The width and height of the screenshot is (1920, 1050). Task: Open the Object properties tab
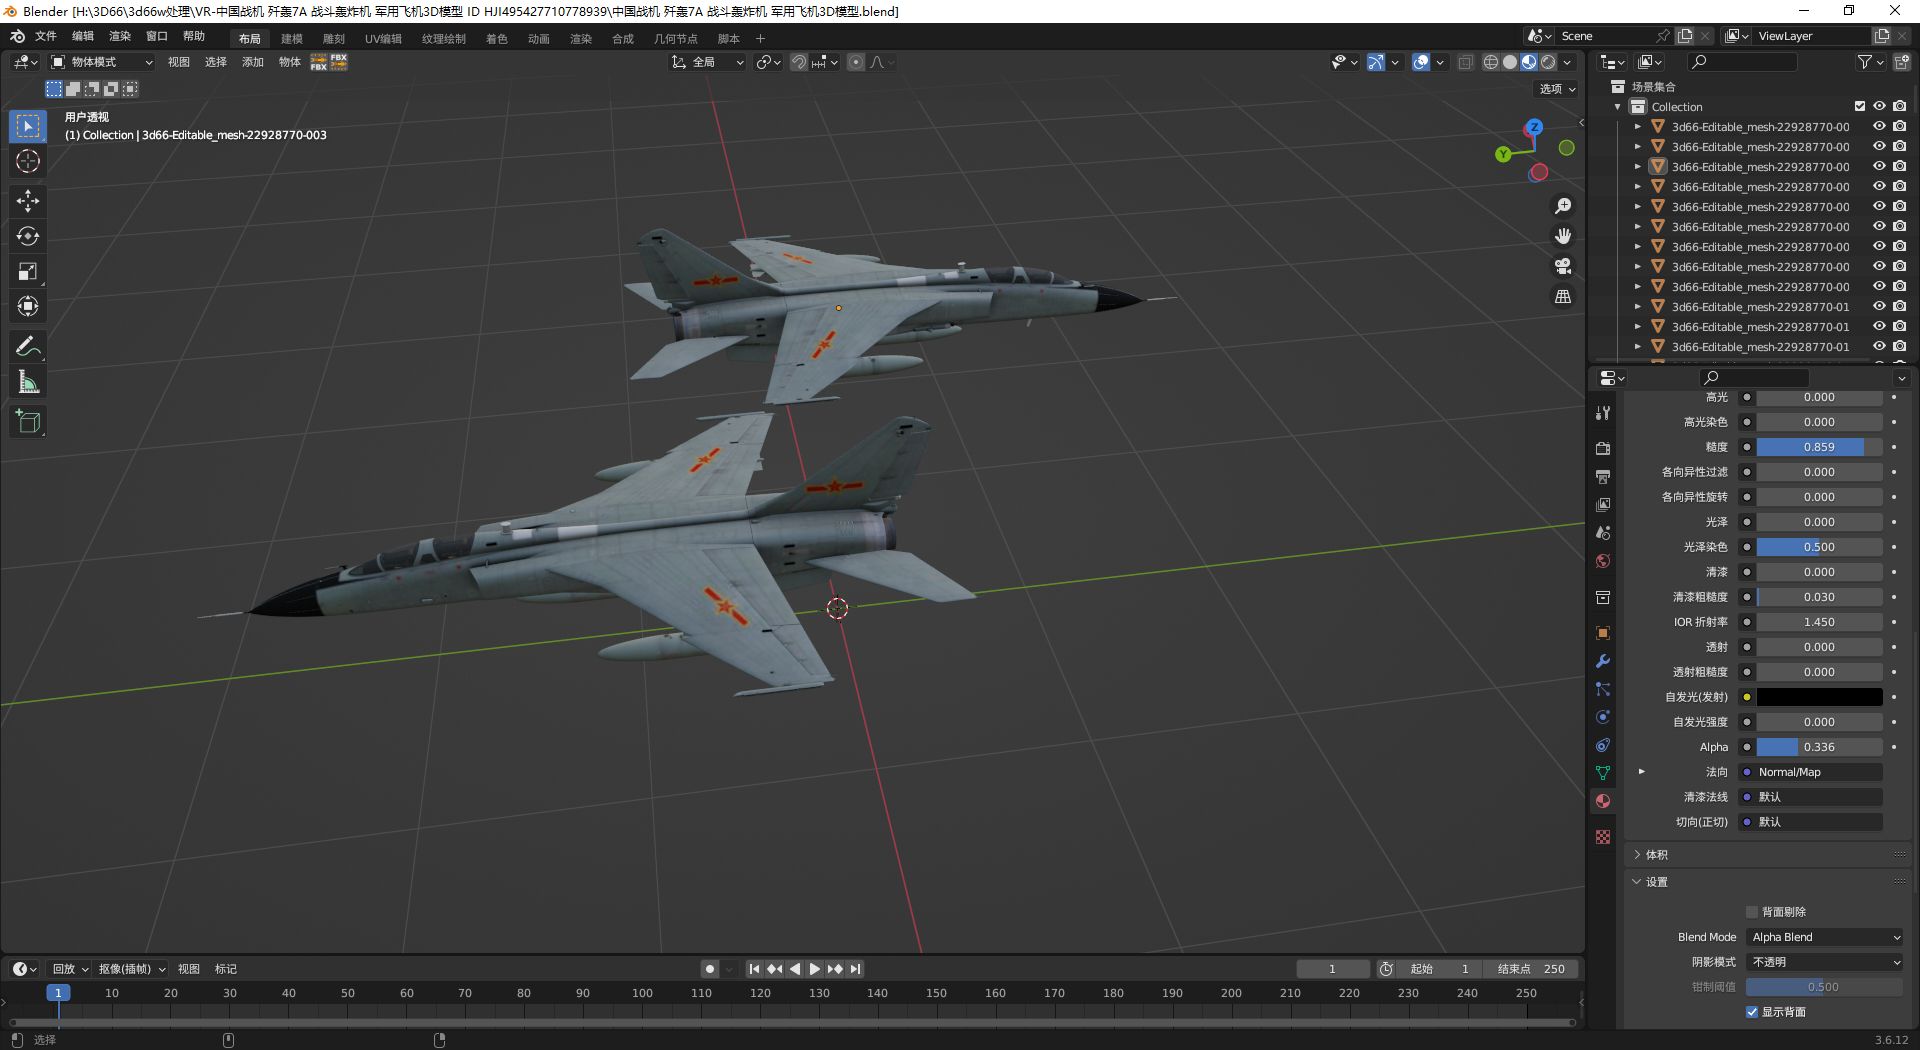(1603, 633)
